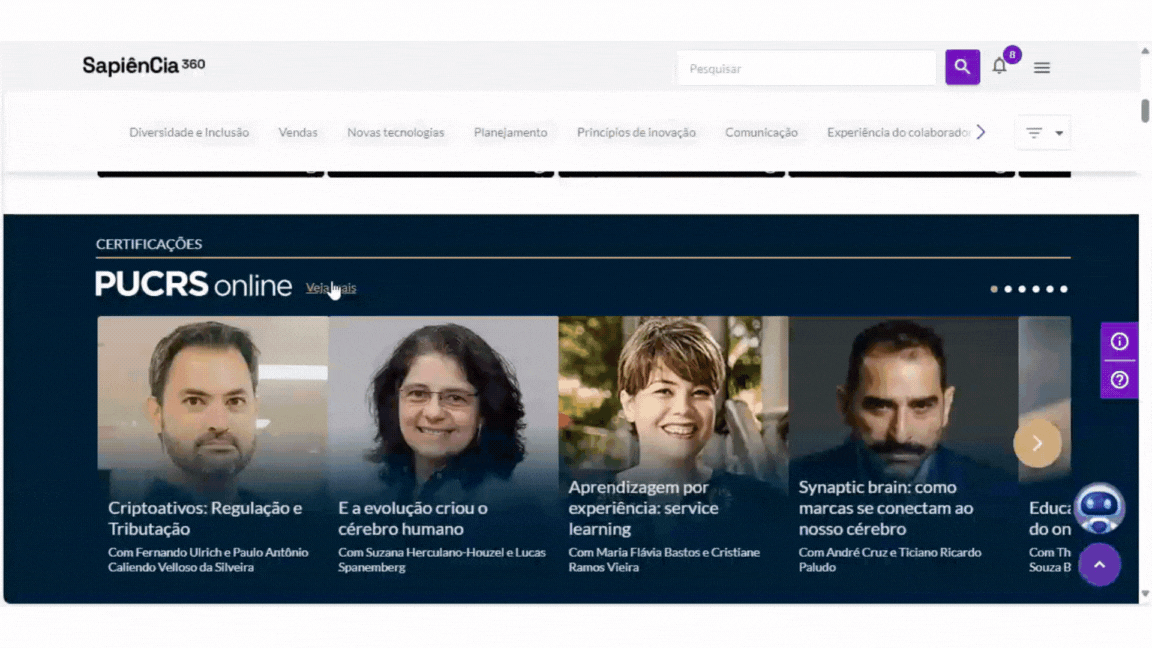Open the info icon side button

[1119, 342]
